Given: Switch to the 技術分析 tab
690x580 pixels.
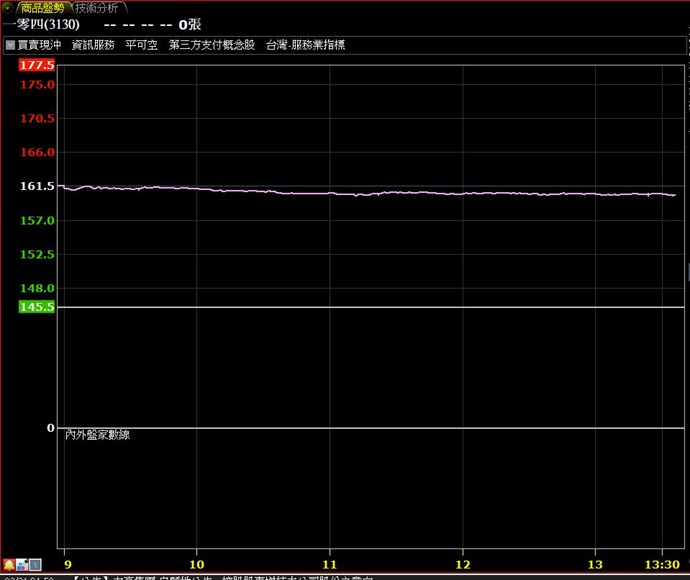Looking at the screenshot, I should pos(97,7).
